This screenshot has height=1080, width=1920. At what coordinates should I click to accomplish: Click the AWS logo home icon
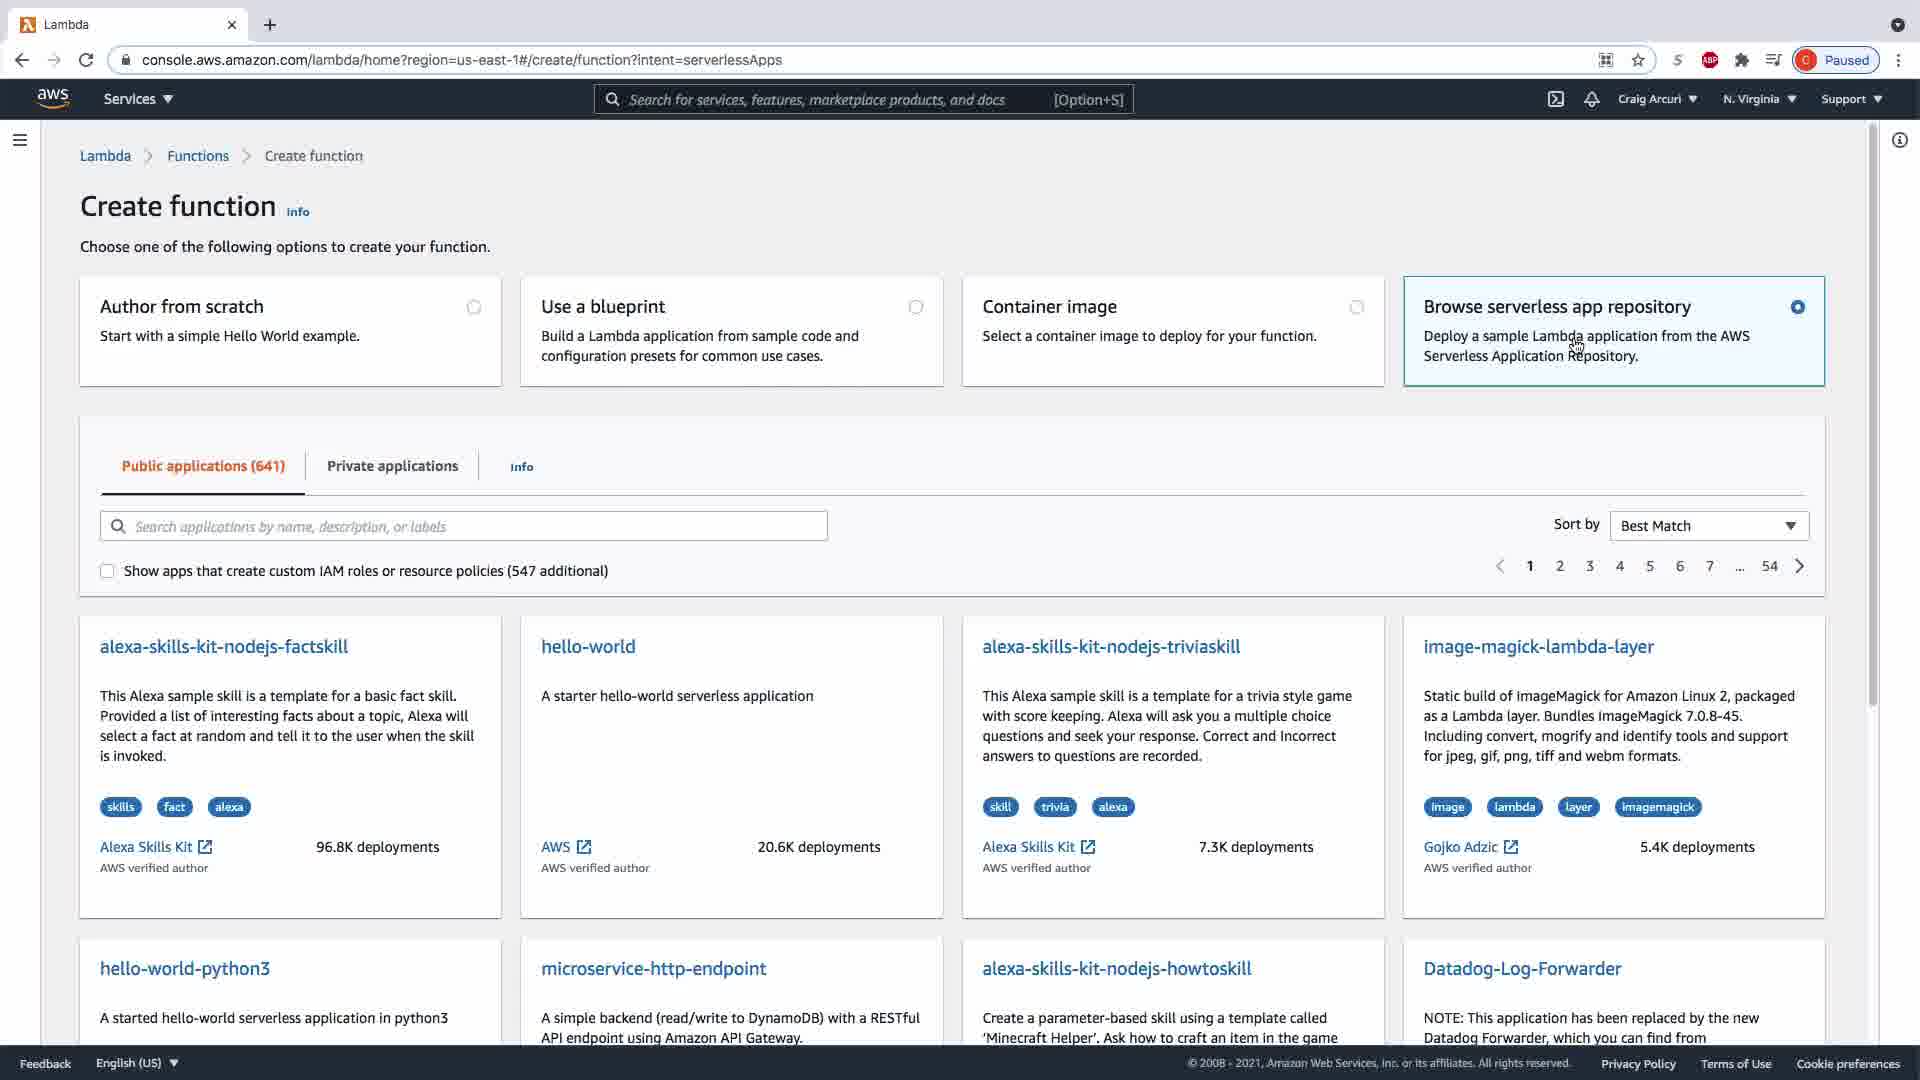(x=53, y=98)
